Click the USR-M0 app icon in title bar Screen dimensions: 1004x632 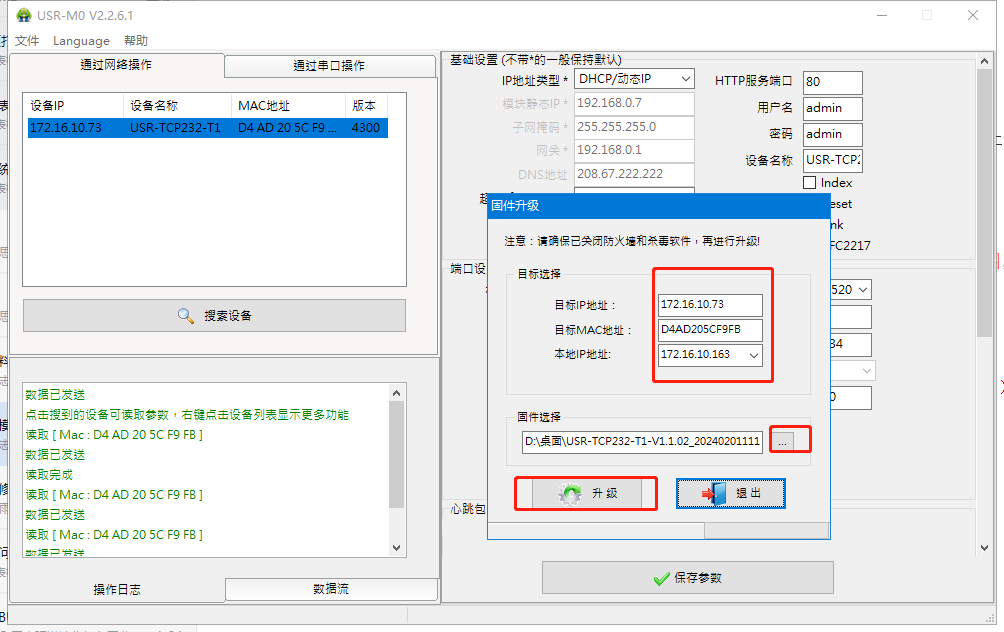[x=23, y=15]
